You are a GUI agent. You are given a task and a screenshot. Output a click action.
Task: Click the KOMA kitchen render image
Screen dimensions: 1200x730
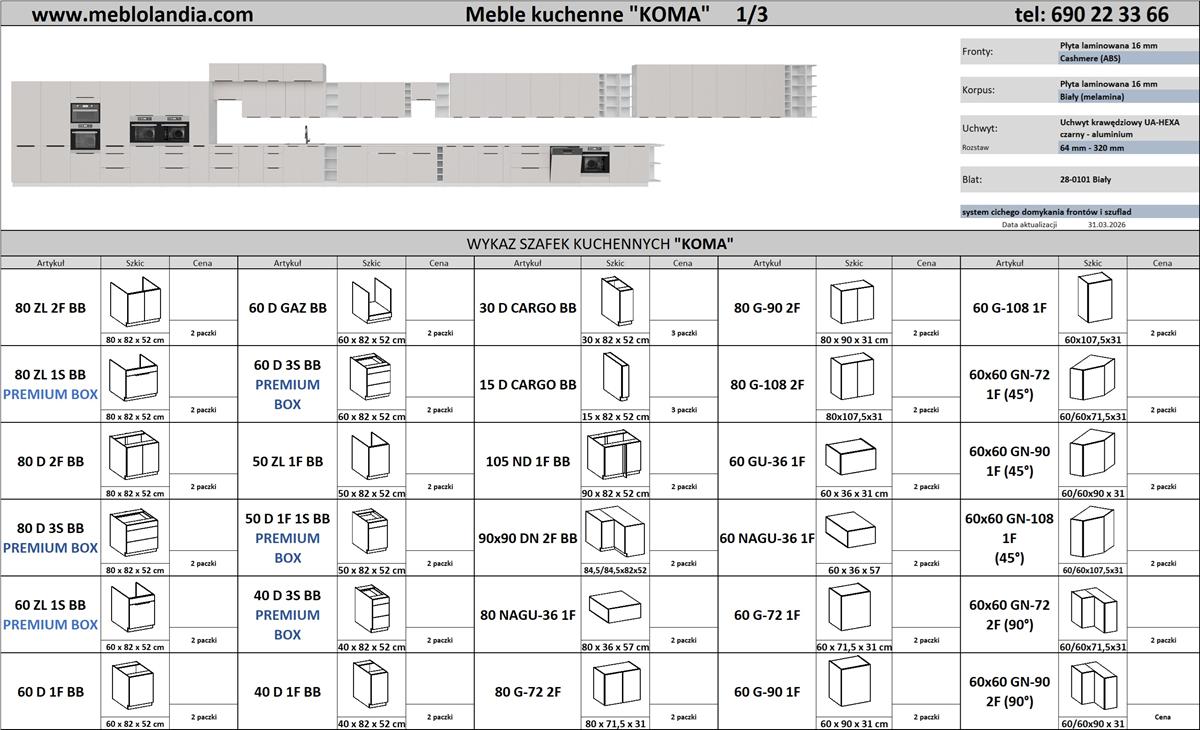pyautogui.click(x=416, y=125)
